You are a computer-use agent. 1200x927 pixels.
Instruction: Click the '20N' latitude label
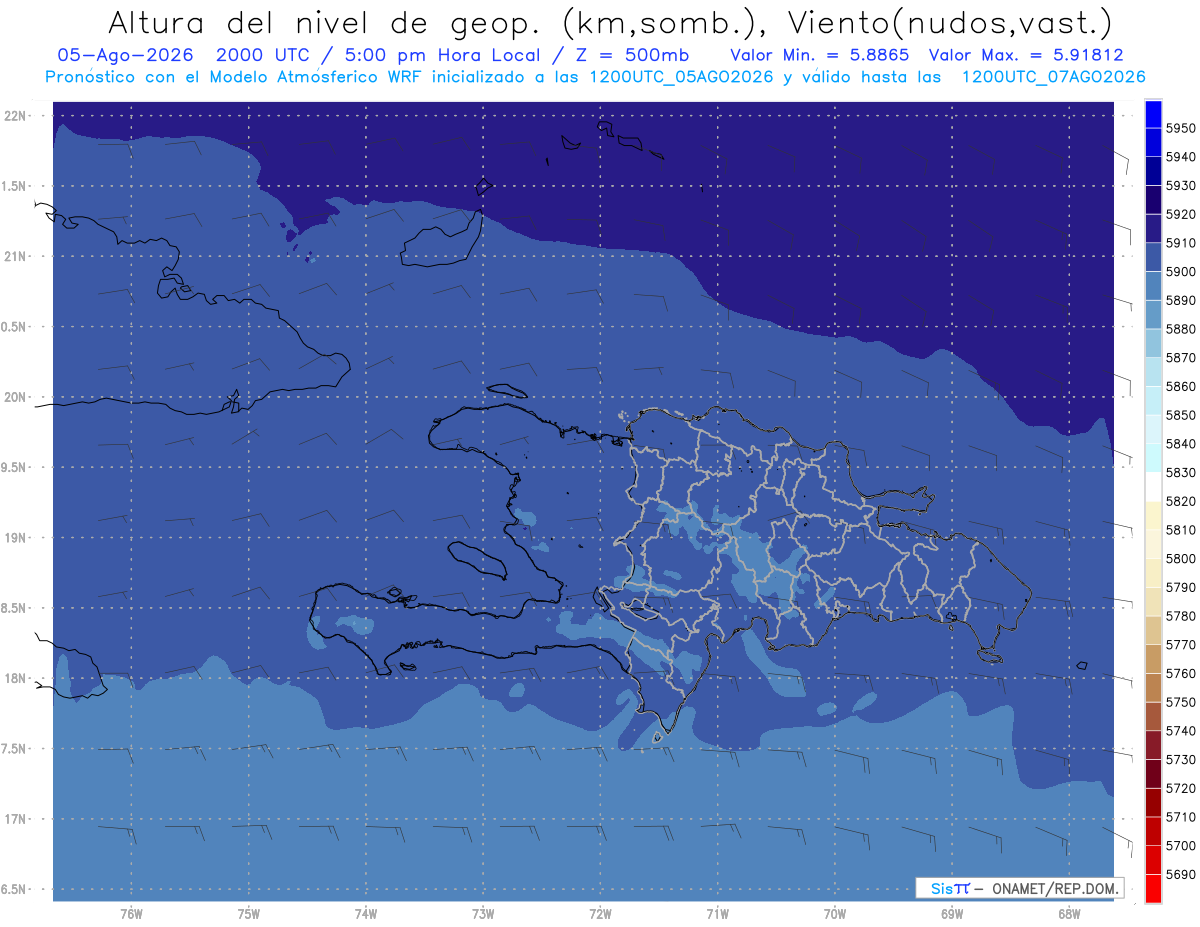point(16,397)
